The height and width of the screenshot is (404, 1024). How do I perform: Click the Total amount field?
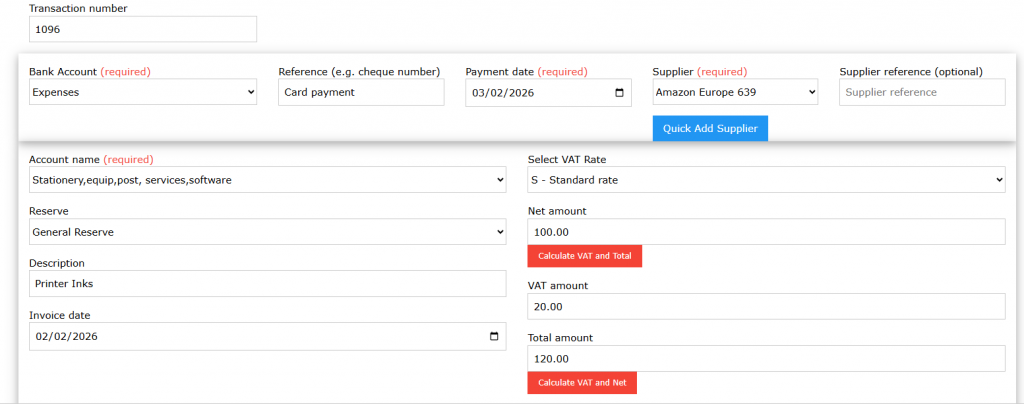pos(765,359)
